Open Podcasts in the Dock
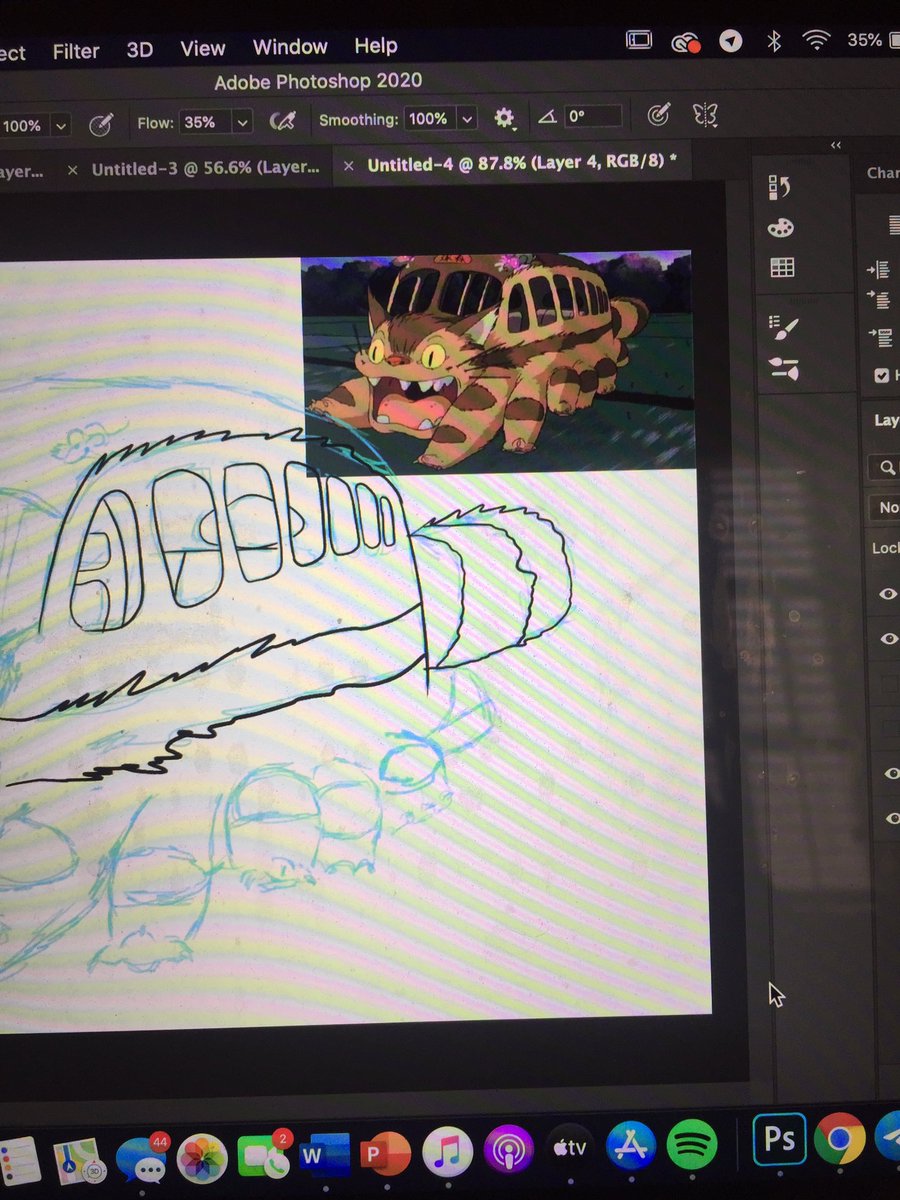 (x=508, y=1150)
